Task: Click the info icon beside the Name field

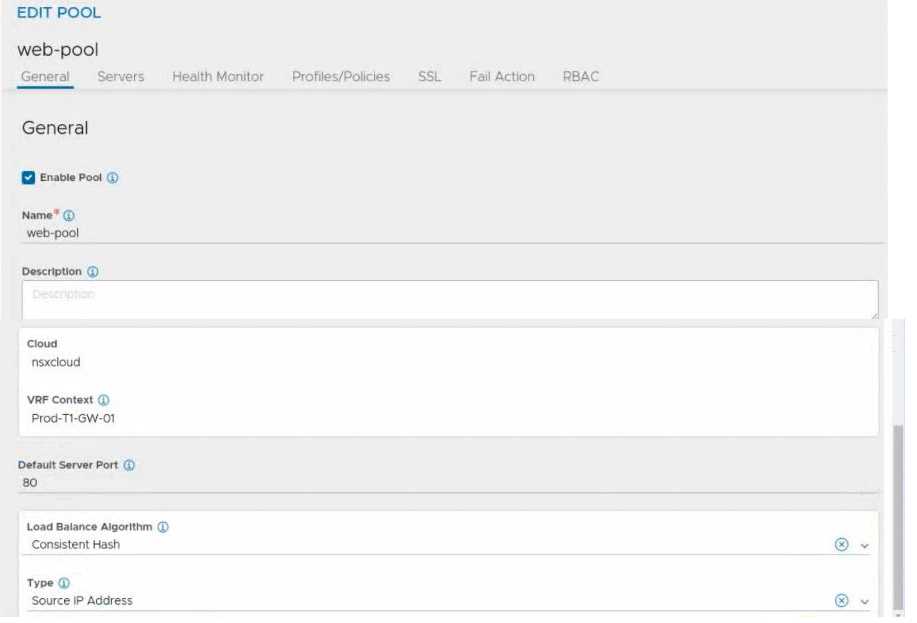Action: click(x=67, y=213)
